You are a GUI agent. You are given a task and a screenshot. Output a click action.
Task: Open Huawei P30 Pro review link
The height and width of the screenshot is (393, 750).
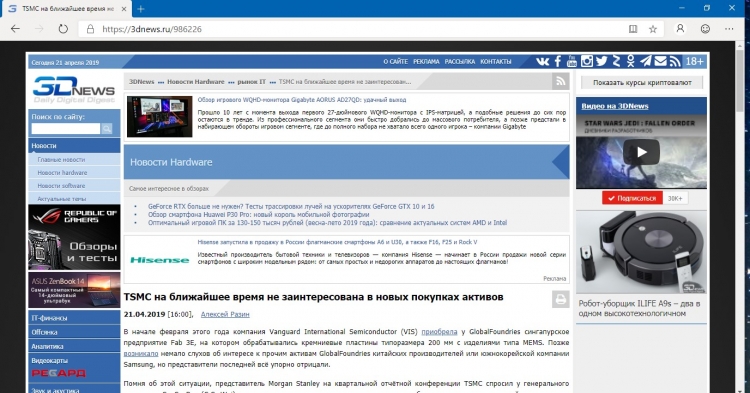coord(258,215)
